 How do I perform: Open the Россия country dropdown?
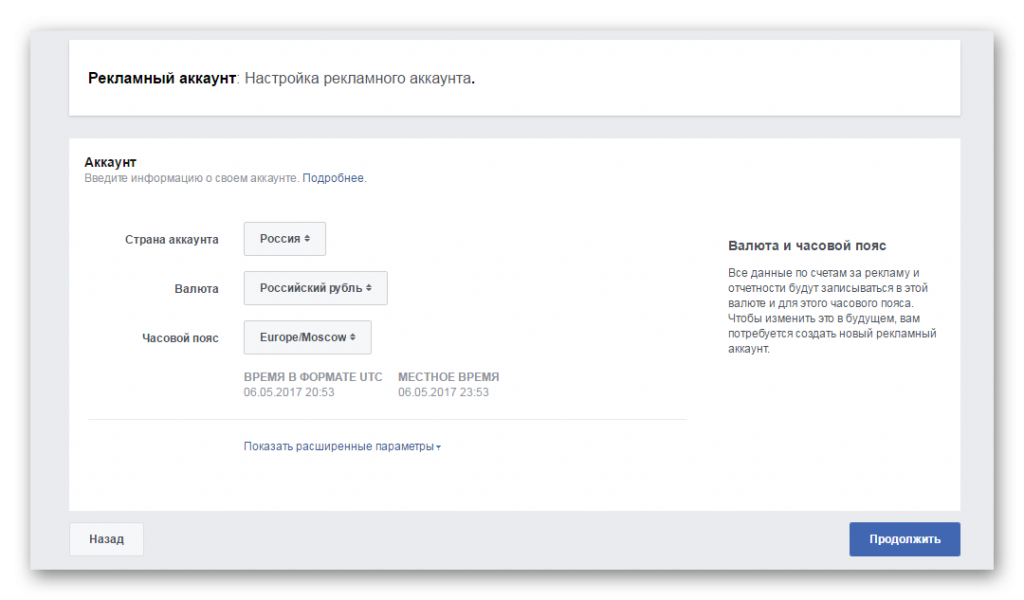click(x=284, y=239)
